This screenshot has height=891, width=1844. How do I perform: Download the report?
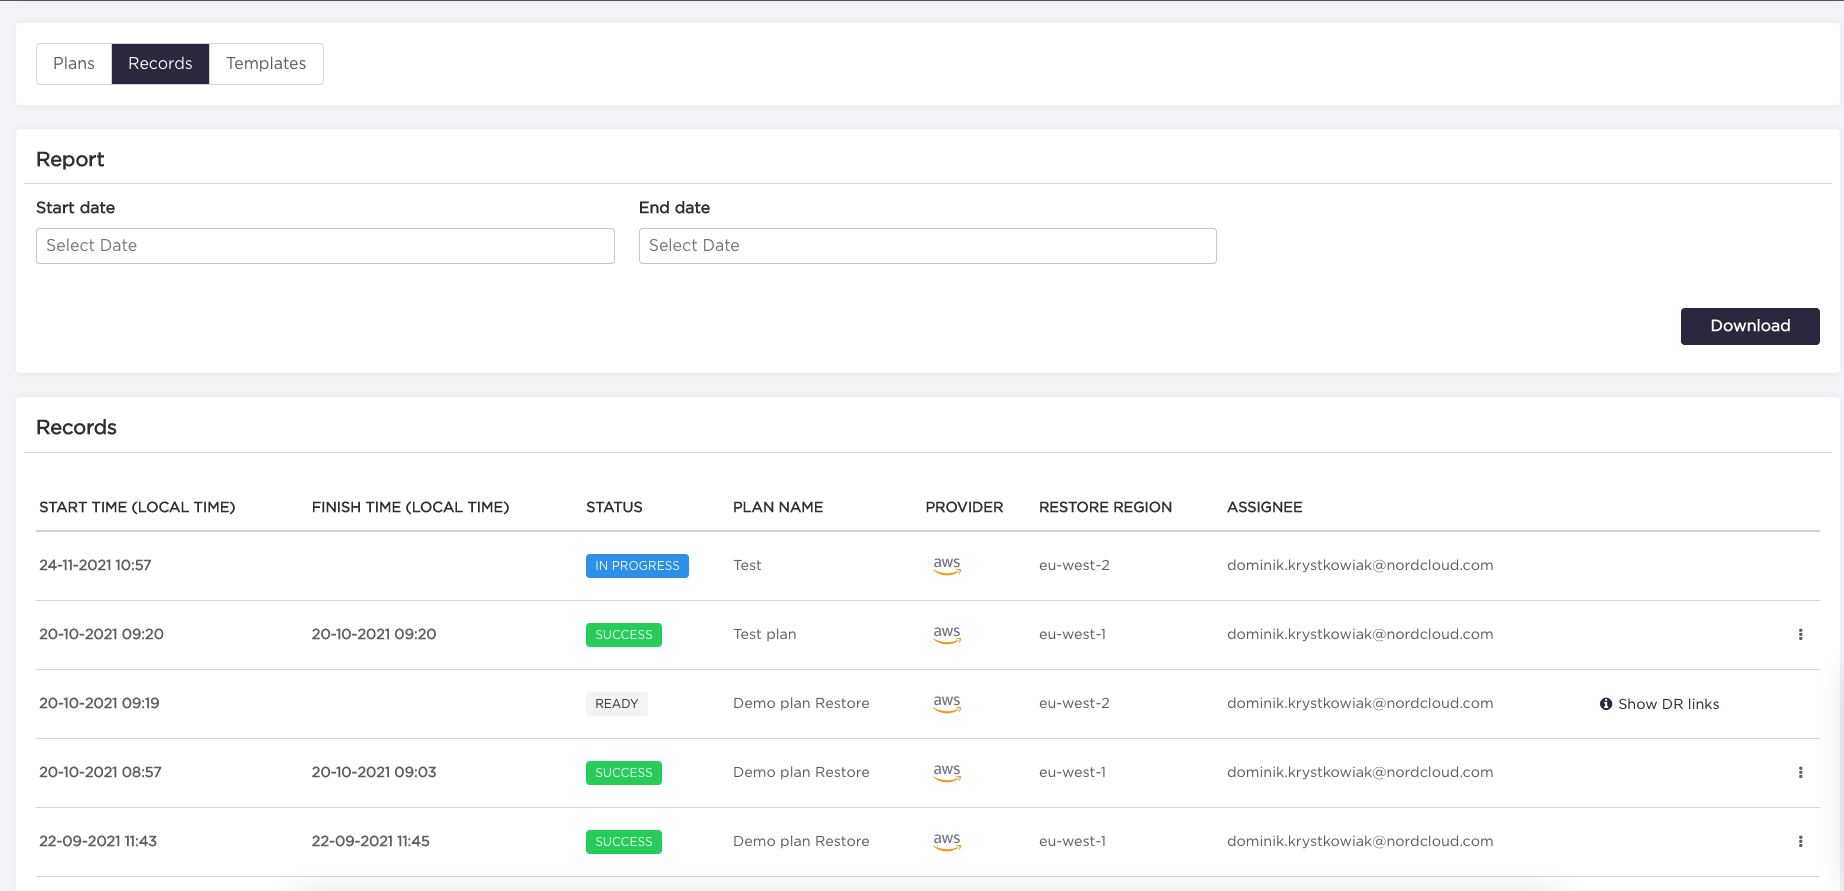1749,326
